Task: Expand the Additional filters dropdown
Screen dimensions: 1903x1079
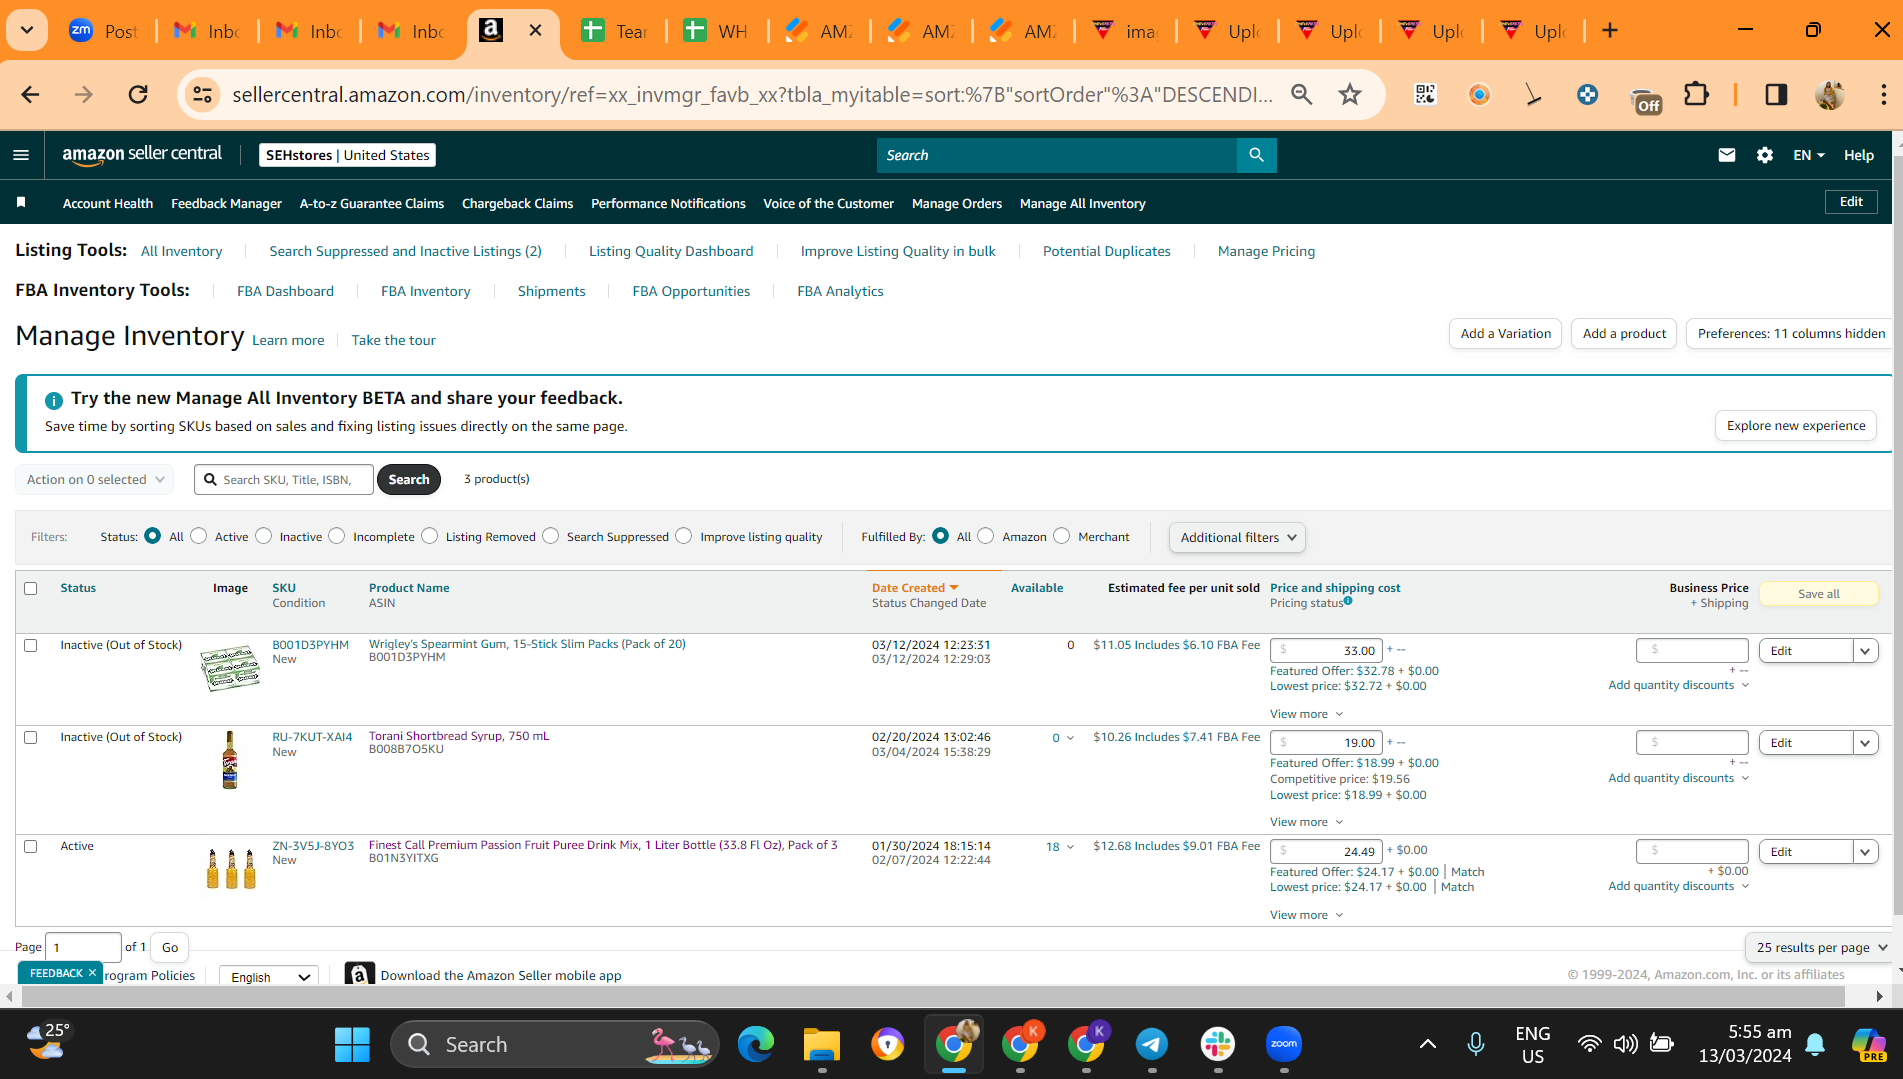Action: (1237, 537)
